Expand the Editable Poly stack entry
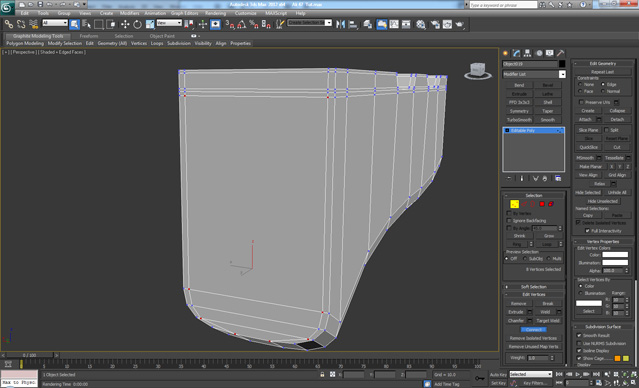This screenshot has width=639, height=388. tap(507, 130)
